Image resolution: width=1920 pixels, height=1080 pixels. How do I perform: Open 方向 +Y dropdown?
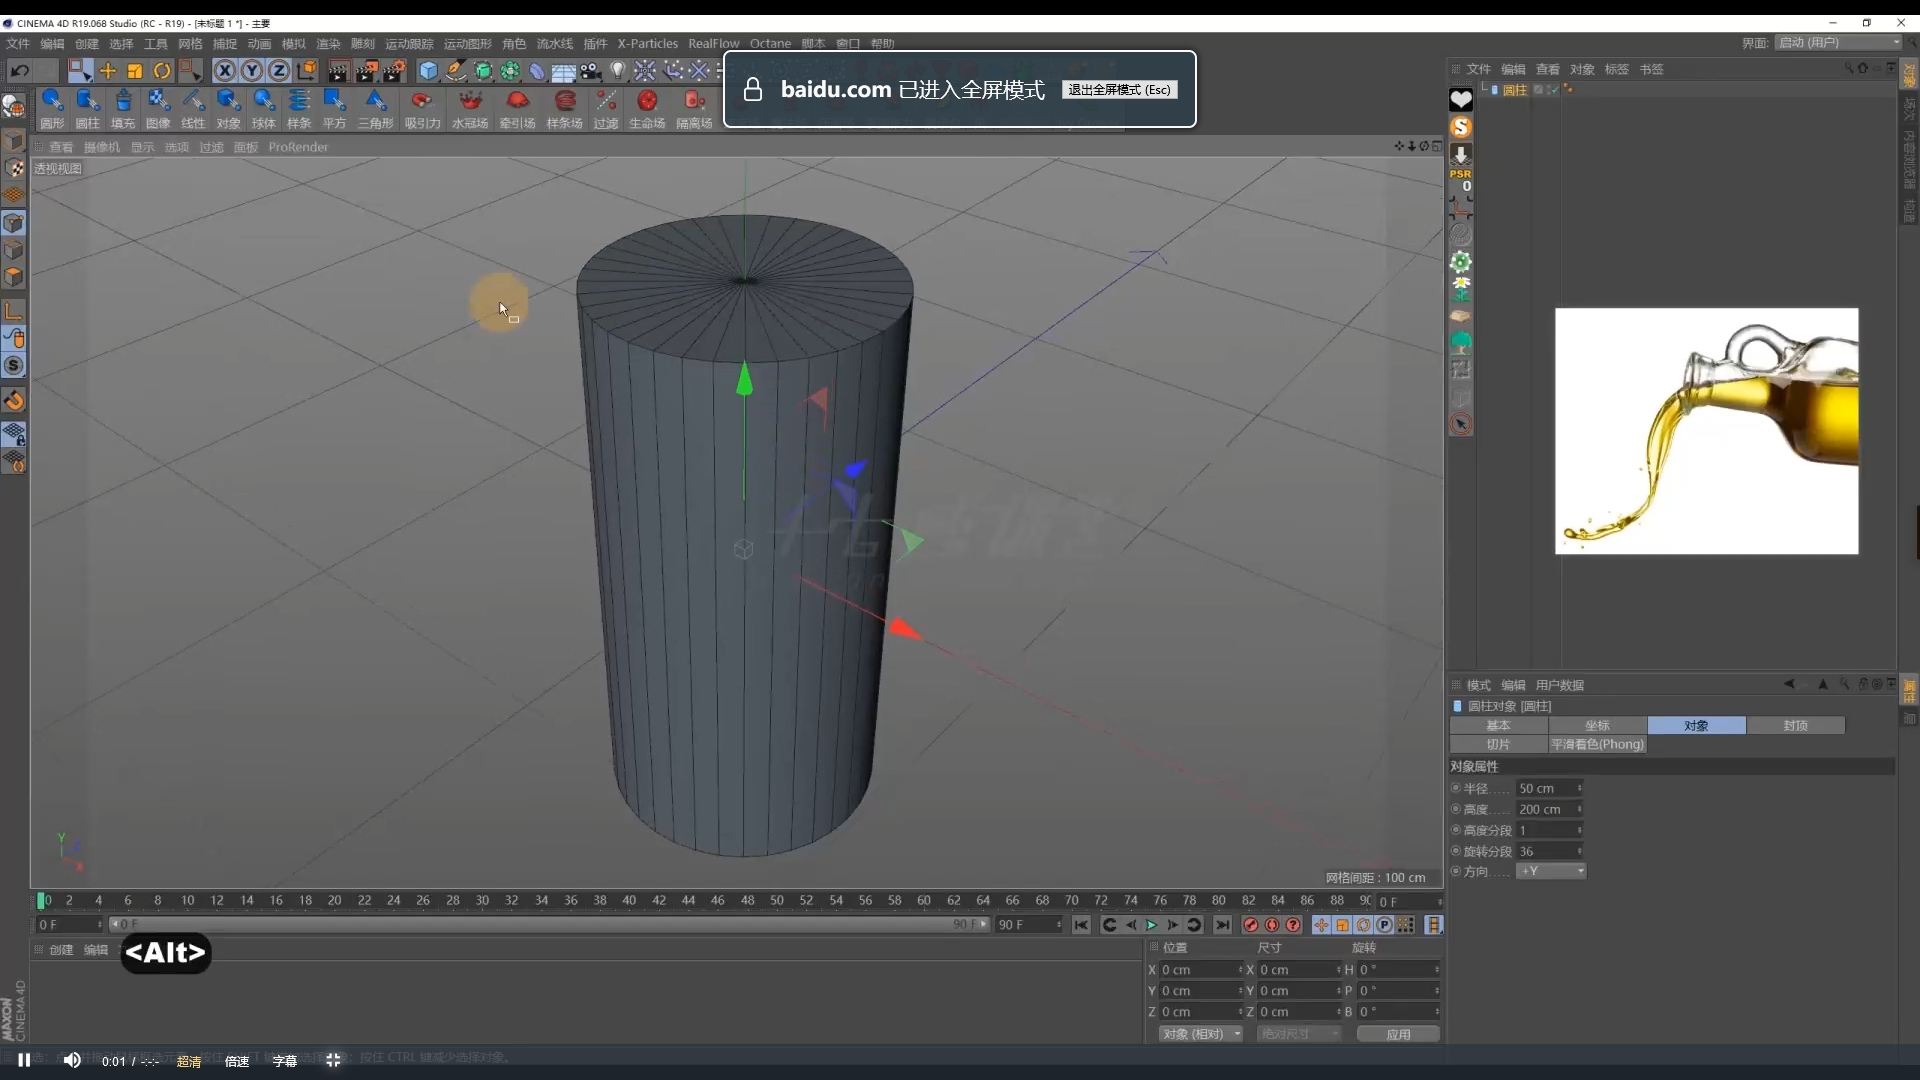click(x=1551, y=871)
